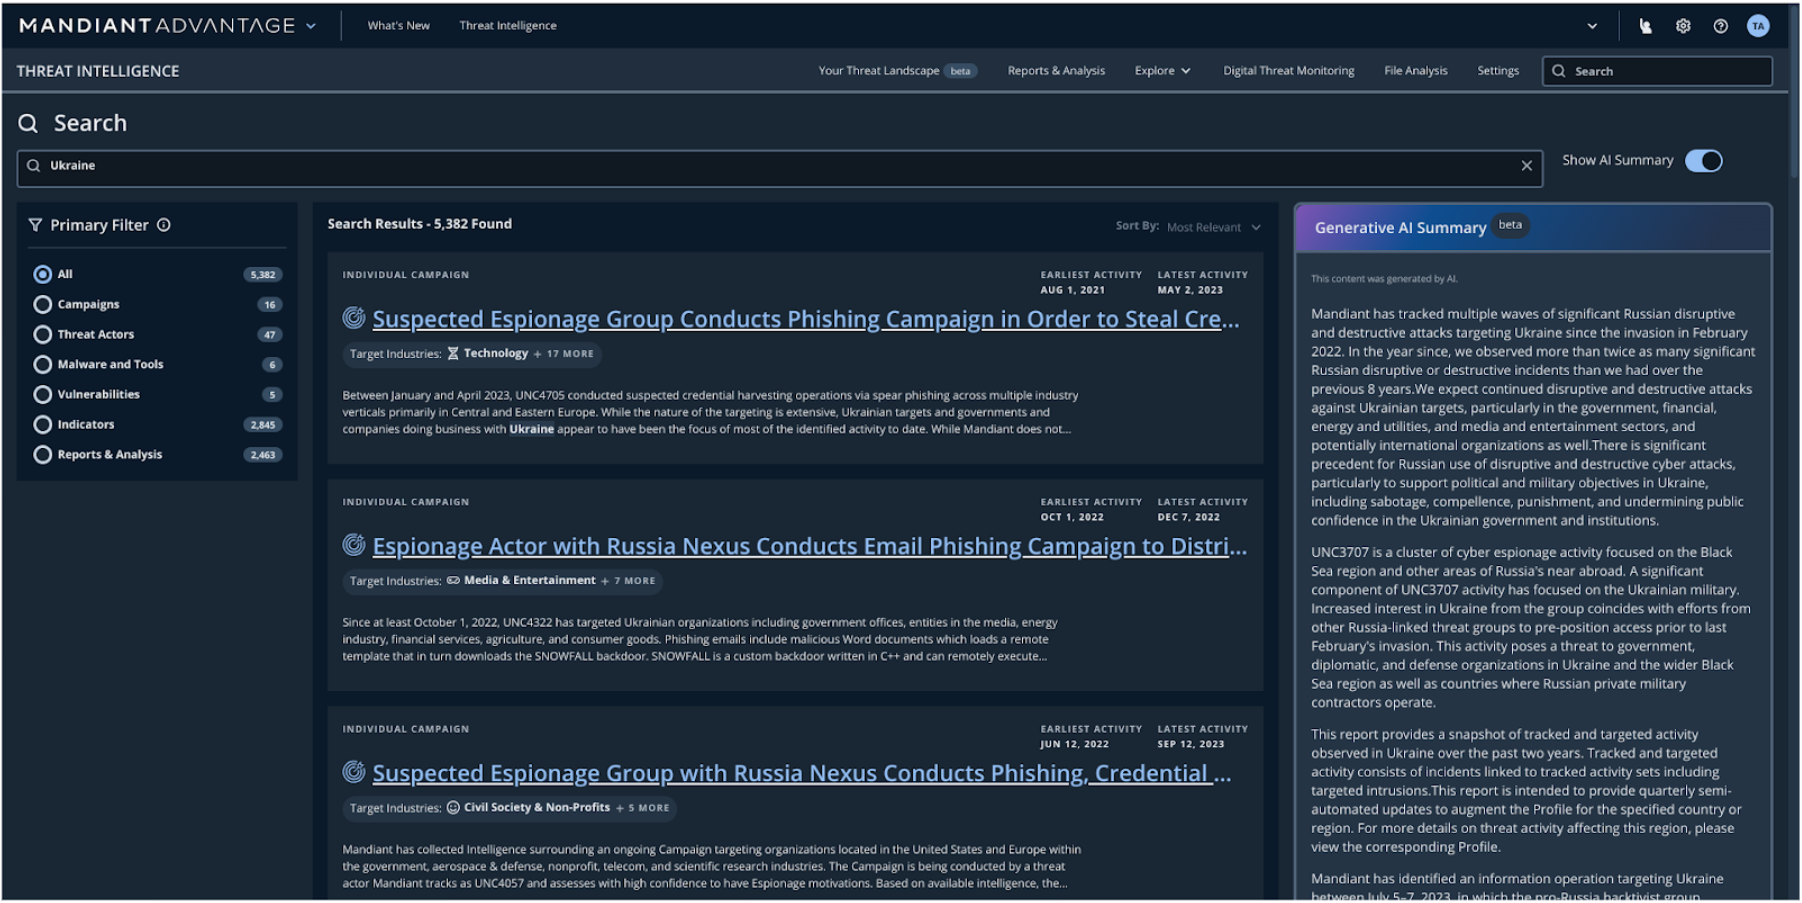Open result Suspected Espionage Group with Russia Nexus
This screenshot has width=1802, height=903.
pyautogui.click(x=802, y=773)
